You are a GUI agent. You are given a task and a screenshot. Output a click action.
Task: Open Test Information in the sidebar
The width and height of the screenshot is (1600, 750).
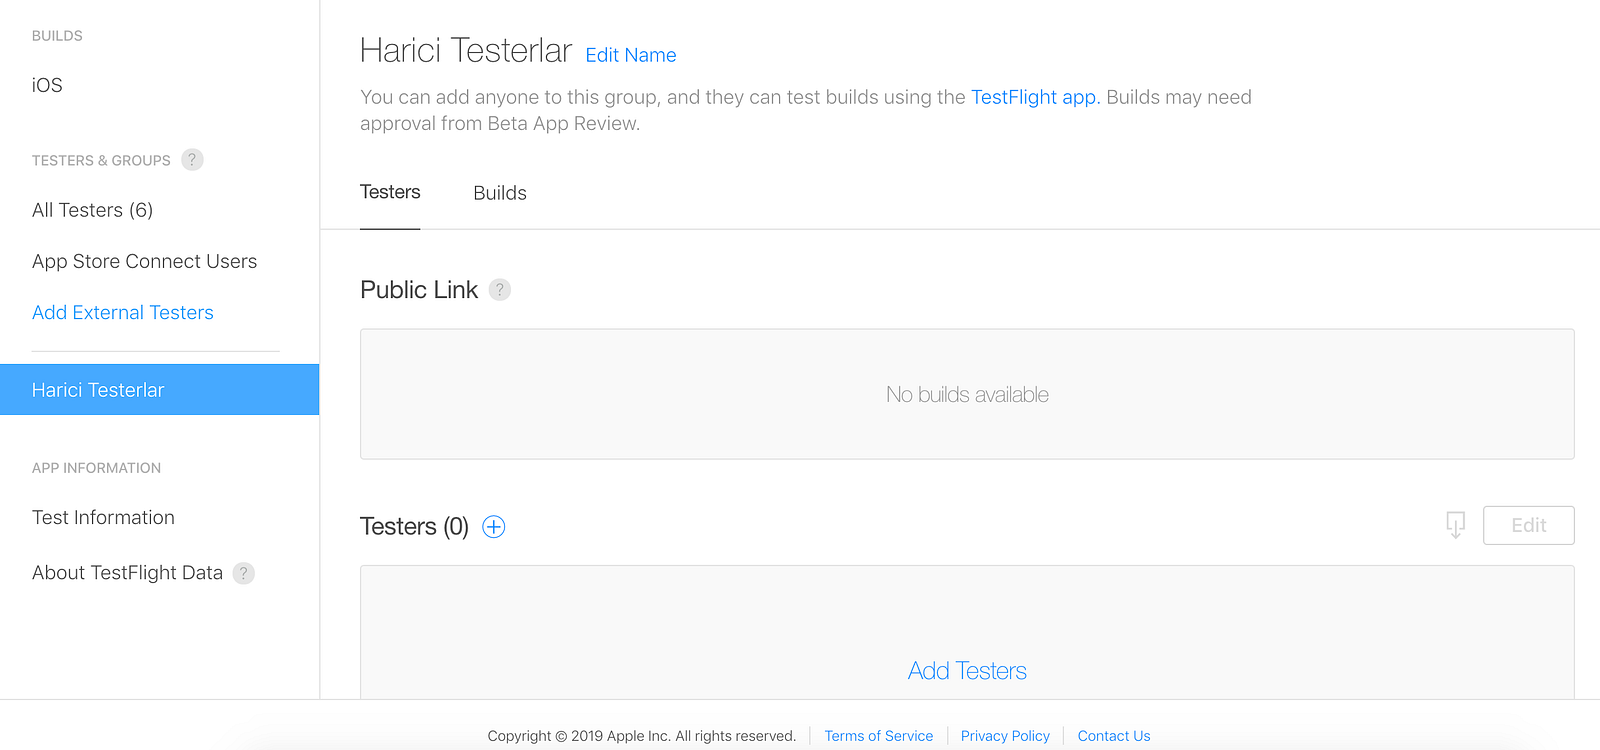tap(103, 517)
